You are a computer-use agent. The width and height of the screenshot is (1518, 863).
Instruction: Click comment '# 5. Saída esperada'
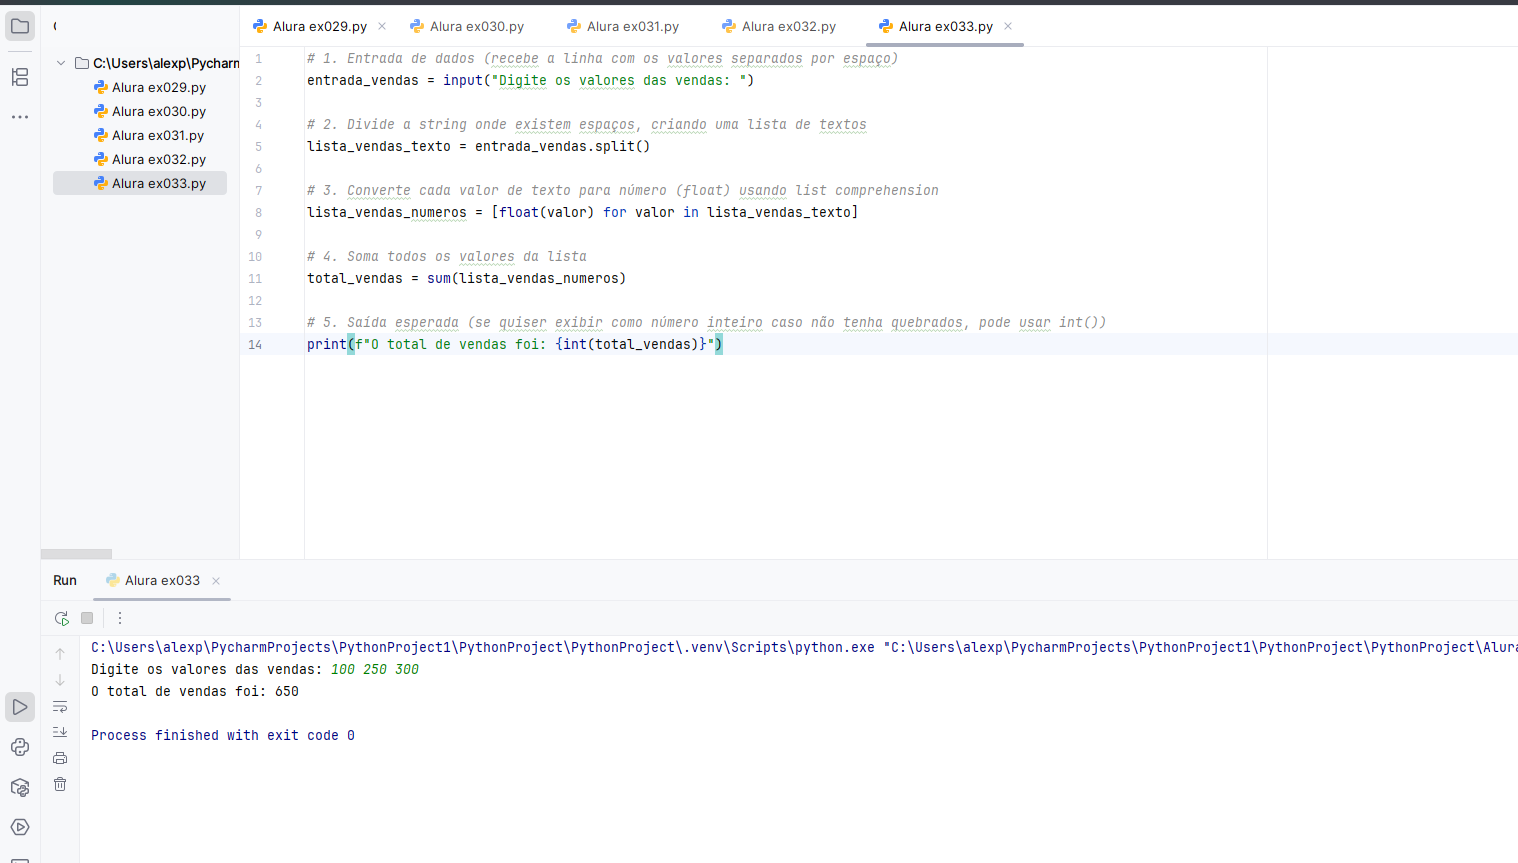pyautogui.click(x=706, y=322)
